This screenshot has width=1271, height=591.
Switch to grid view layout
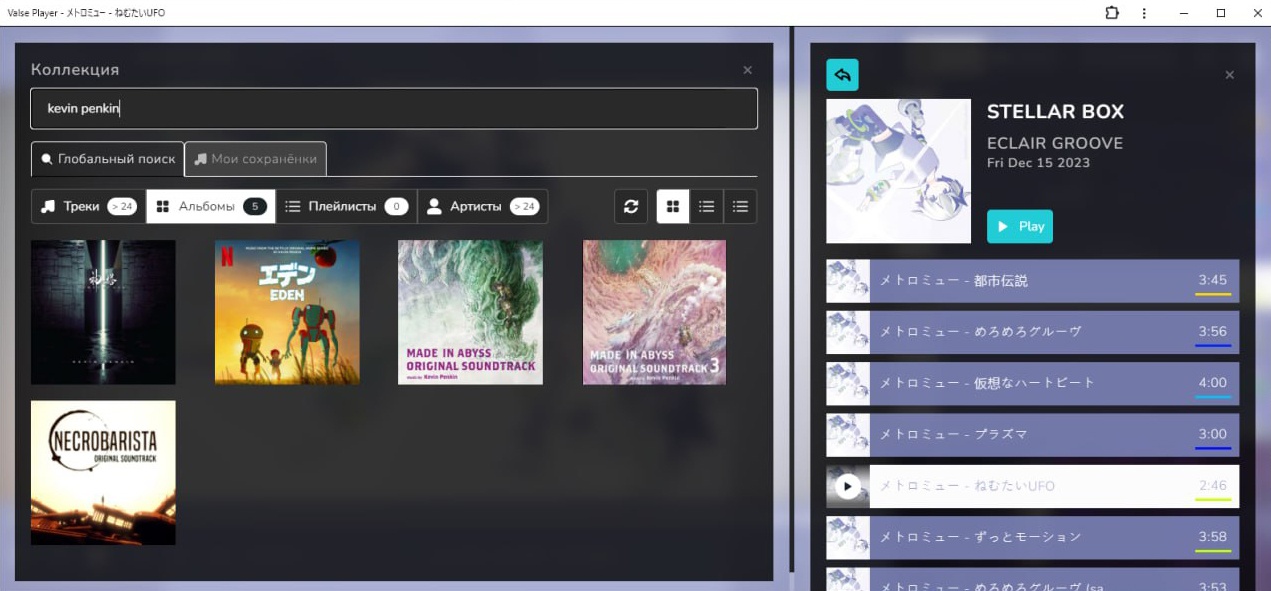(673, 206)
